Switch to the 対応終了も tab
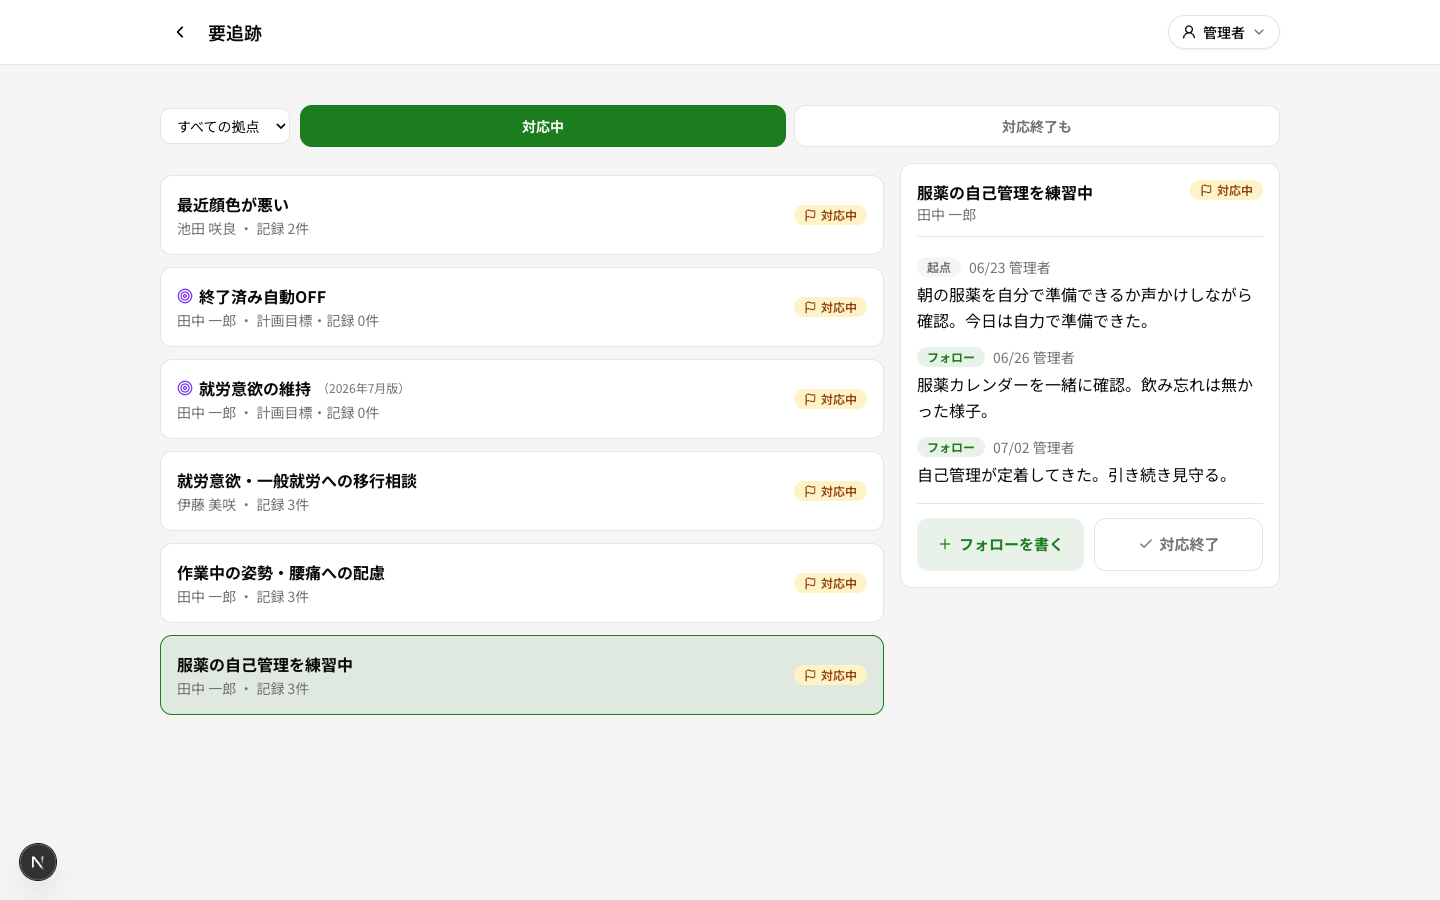The height and width of the screenshot is (900, 1440). click(1036, 126)
